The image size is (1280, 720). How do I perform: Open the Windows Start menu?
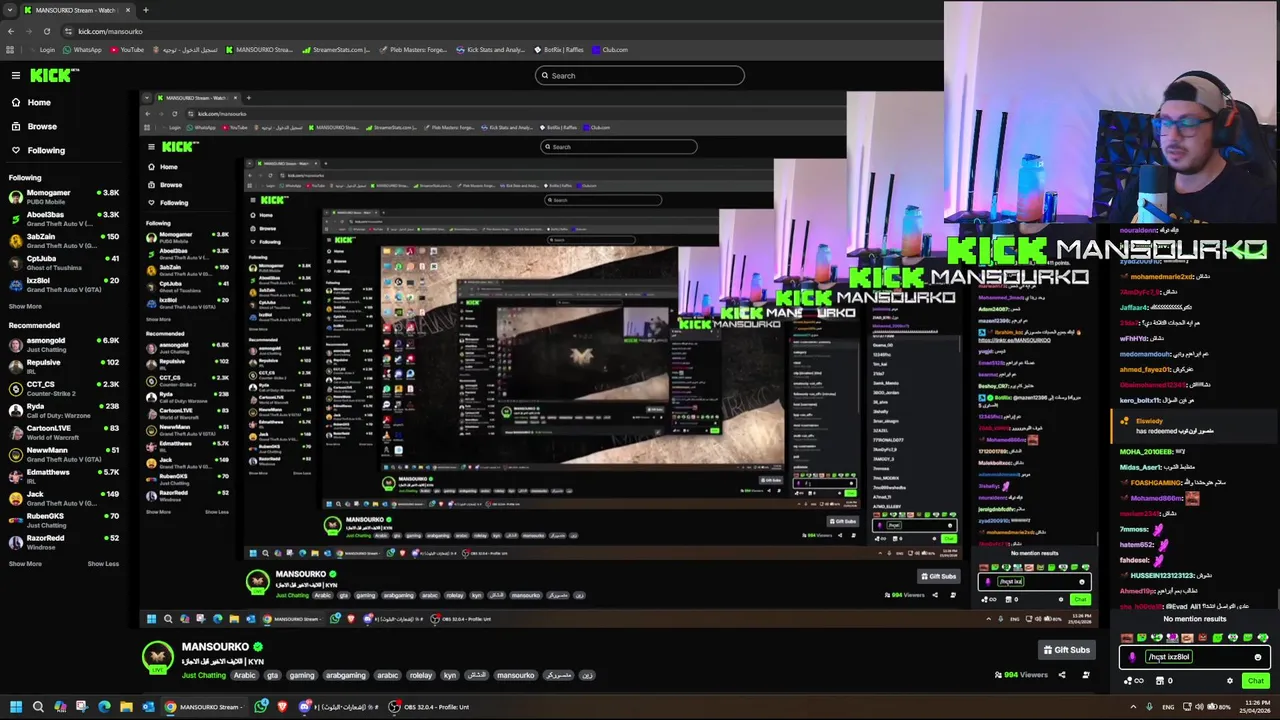(15, 707)
